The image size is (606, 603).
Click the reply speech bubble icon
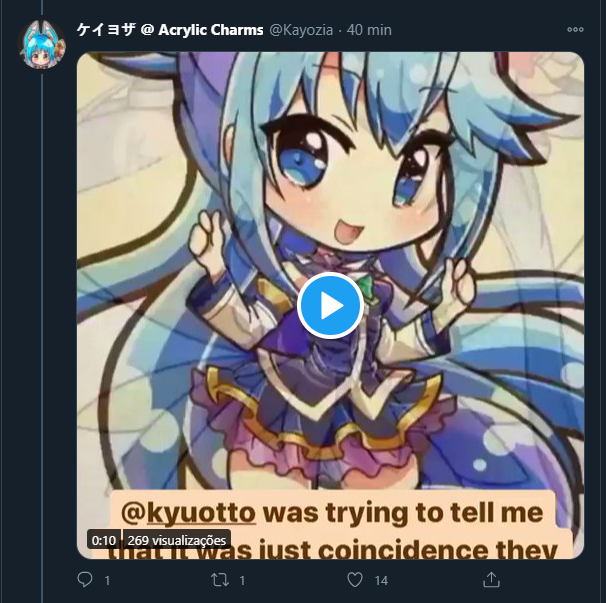[x=85, y=579]
